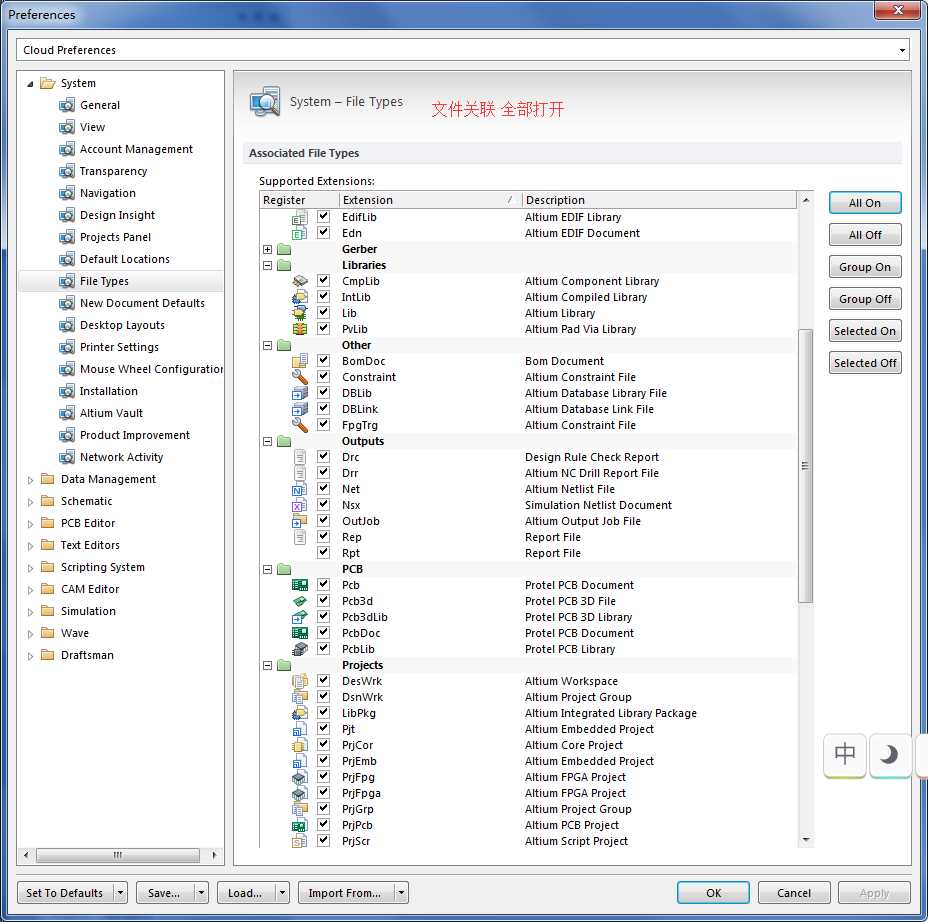
Task: Open the Account Management page
Action: 136,149
